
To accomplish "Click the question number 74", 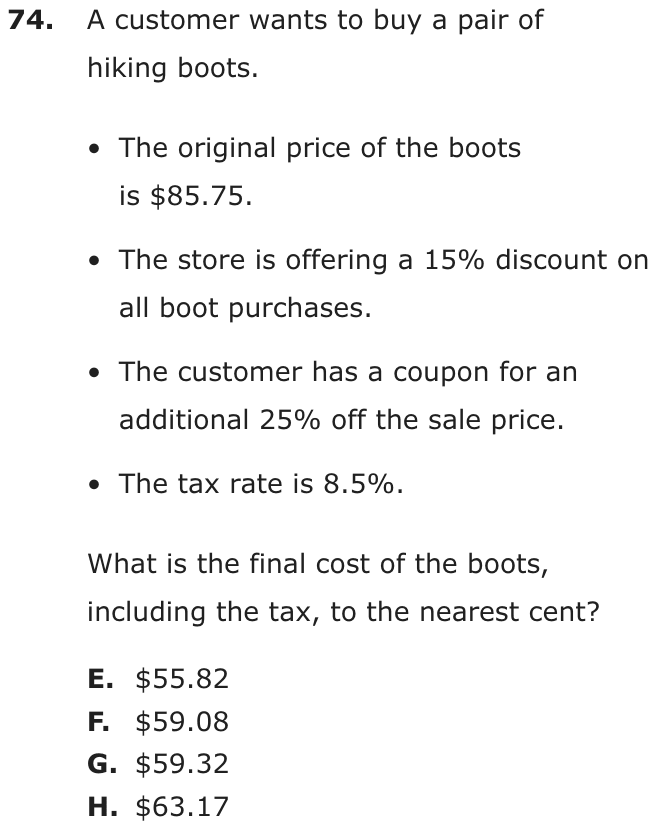I will [31, 20].
